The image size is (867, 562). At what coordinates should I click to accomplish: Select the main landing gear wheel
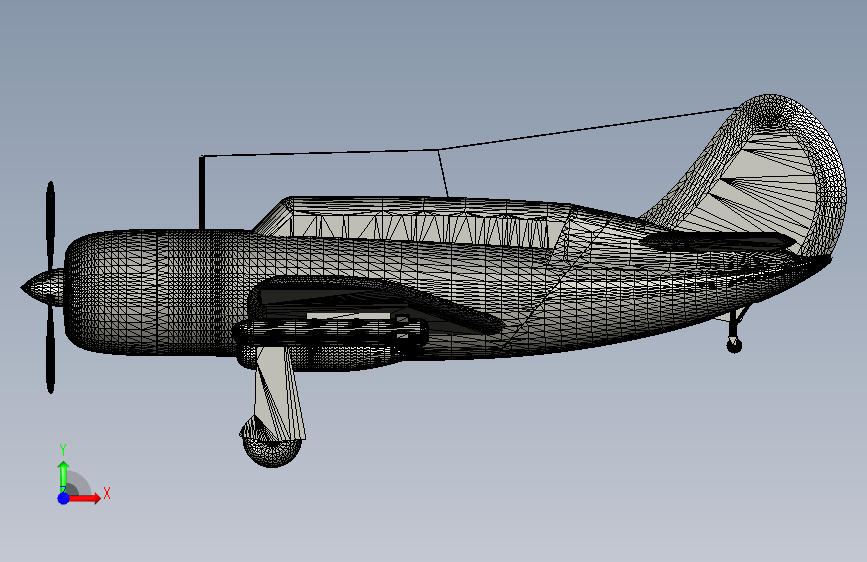tap(271, 446)
